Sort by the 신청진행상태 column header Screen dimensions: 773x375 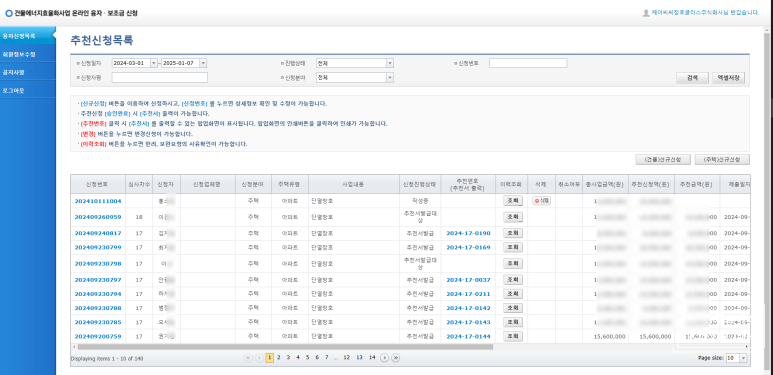point(419,184)
